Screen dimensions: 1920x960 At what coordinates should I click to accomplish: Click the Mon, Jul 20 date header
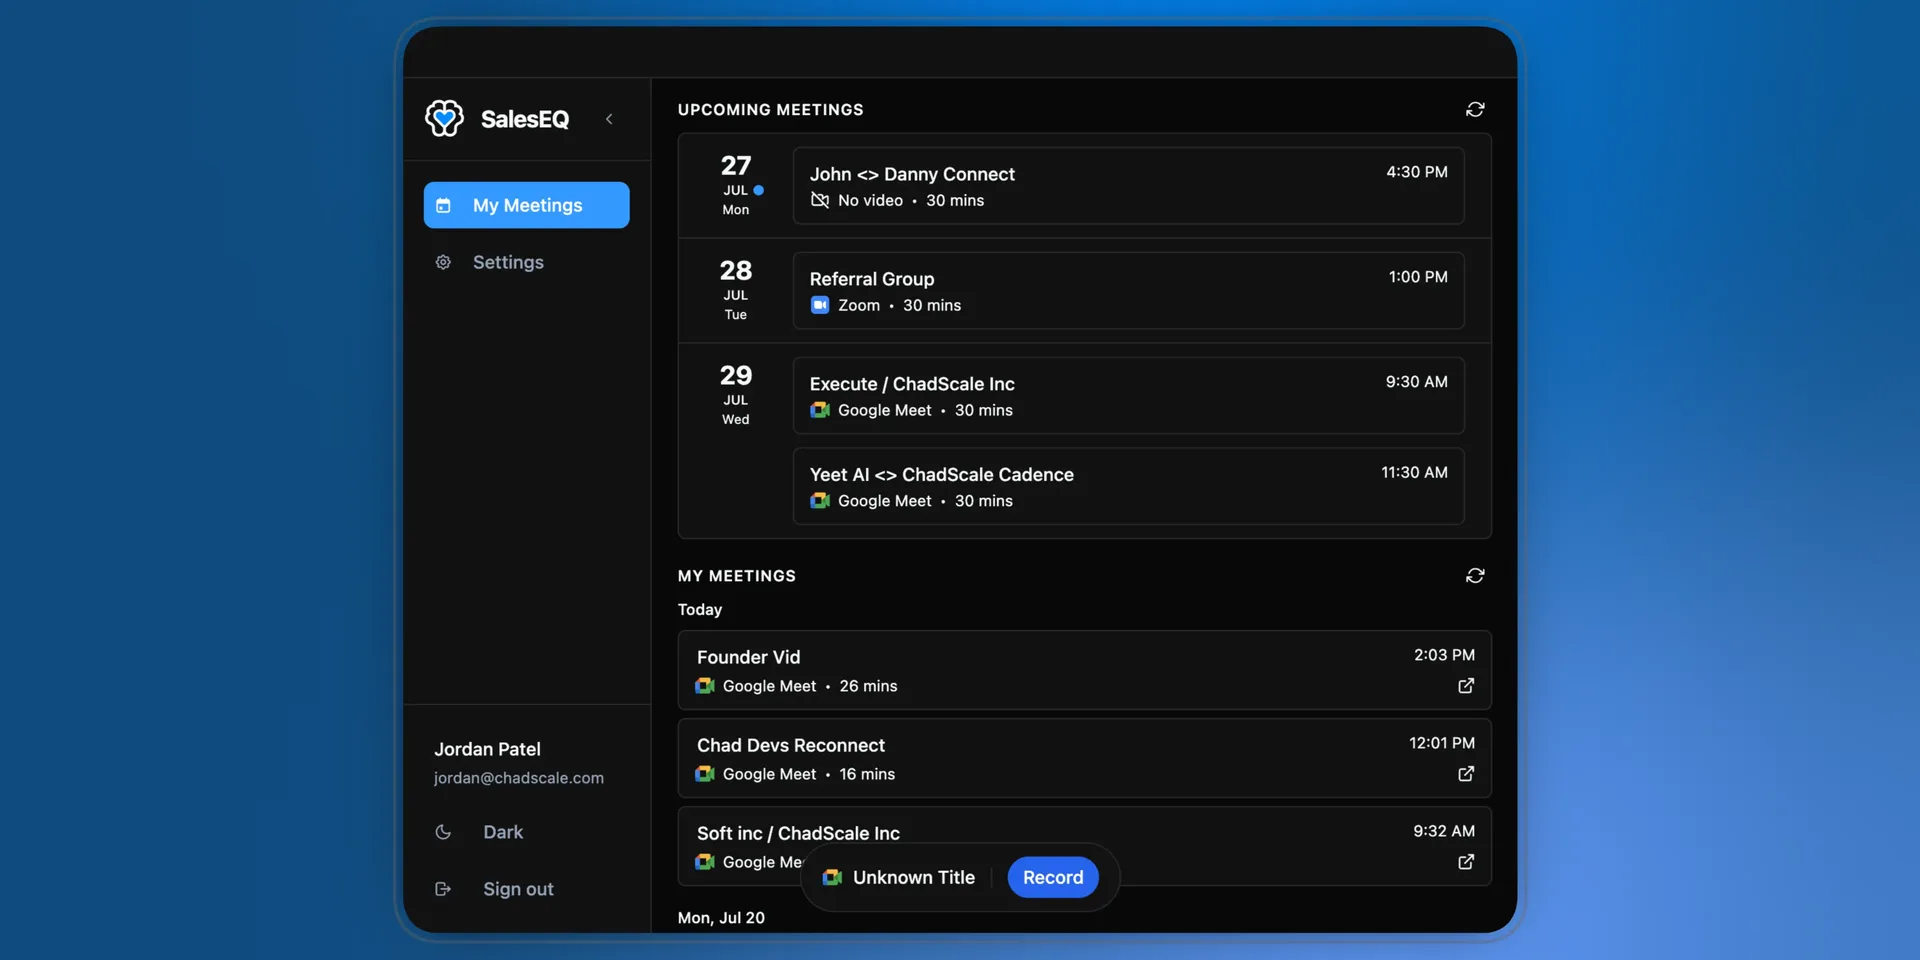pyautogui.click(x=721, y=917)
